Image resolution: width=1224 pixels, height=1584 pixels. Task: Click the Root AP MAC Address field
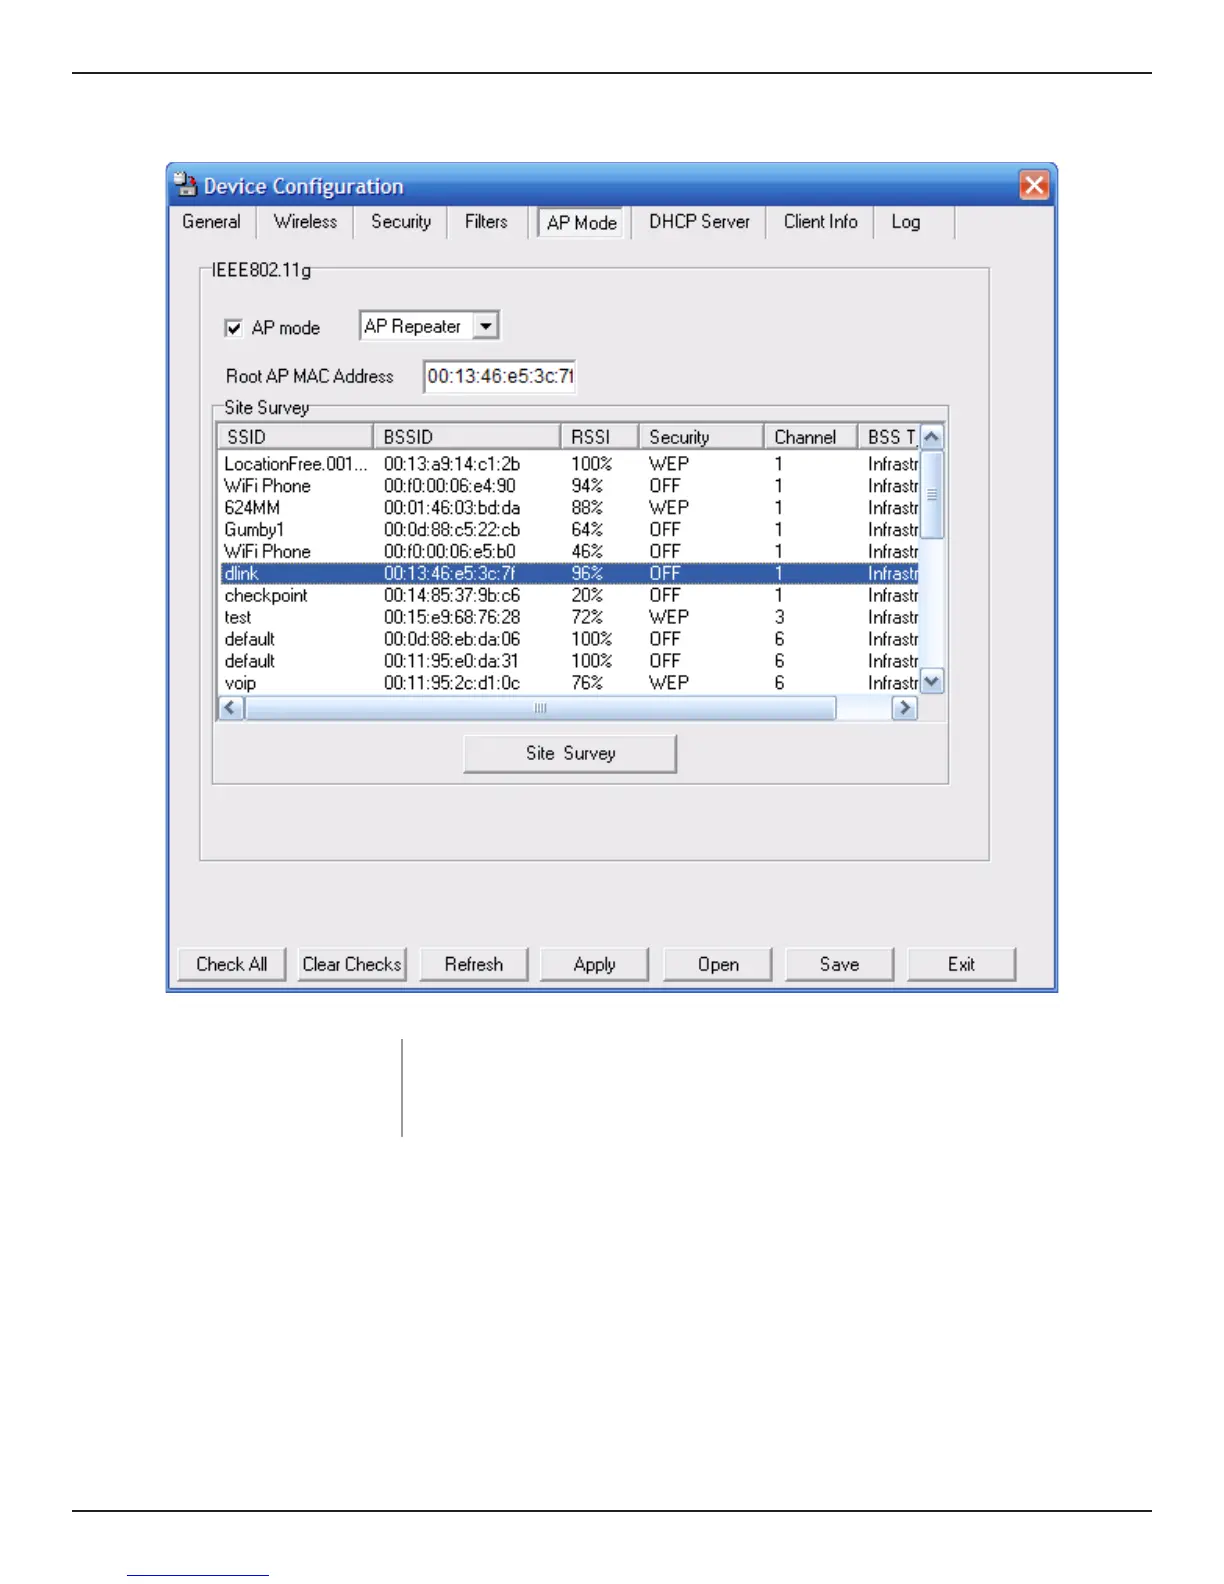tap(499, 376)
